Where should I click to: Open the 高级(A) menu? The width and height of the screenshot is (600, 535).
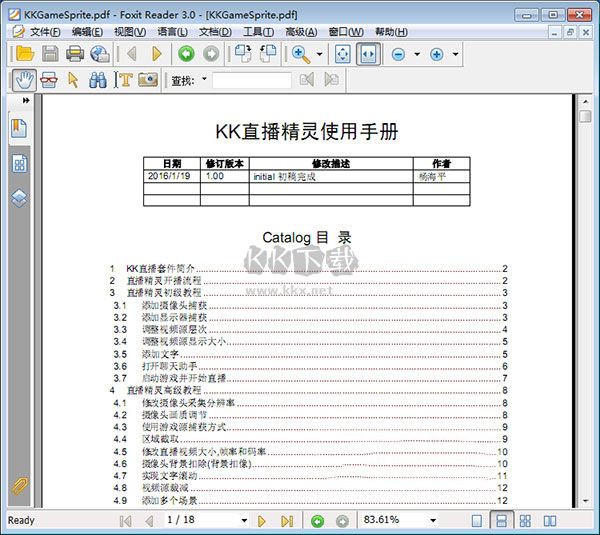pyautogui.click(x=301, y=32)
